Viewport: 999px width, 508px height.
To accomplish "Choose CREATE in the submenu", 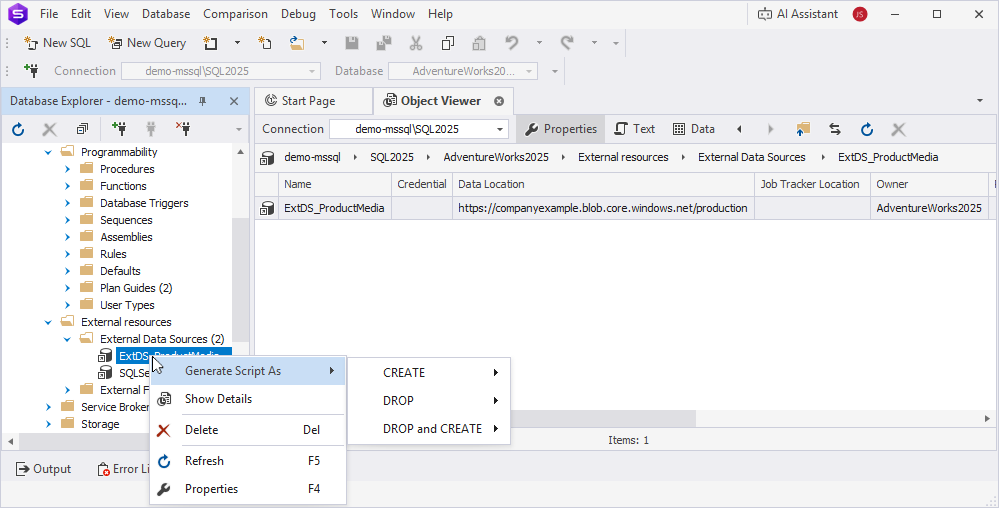I will point(429,373).
